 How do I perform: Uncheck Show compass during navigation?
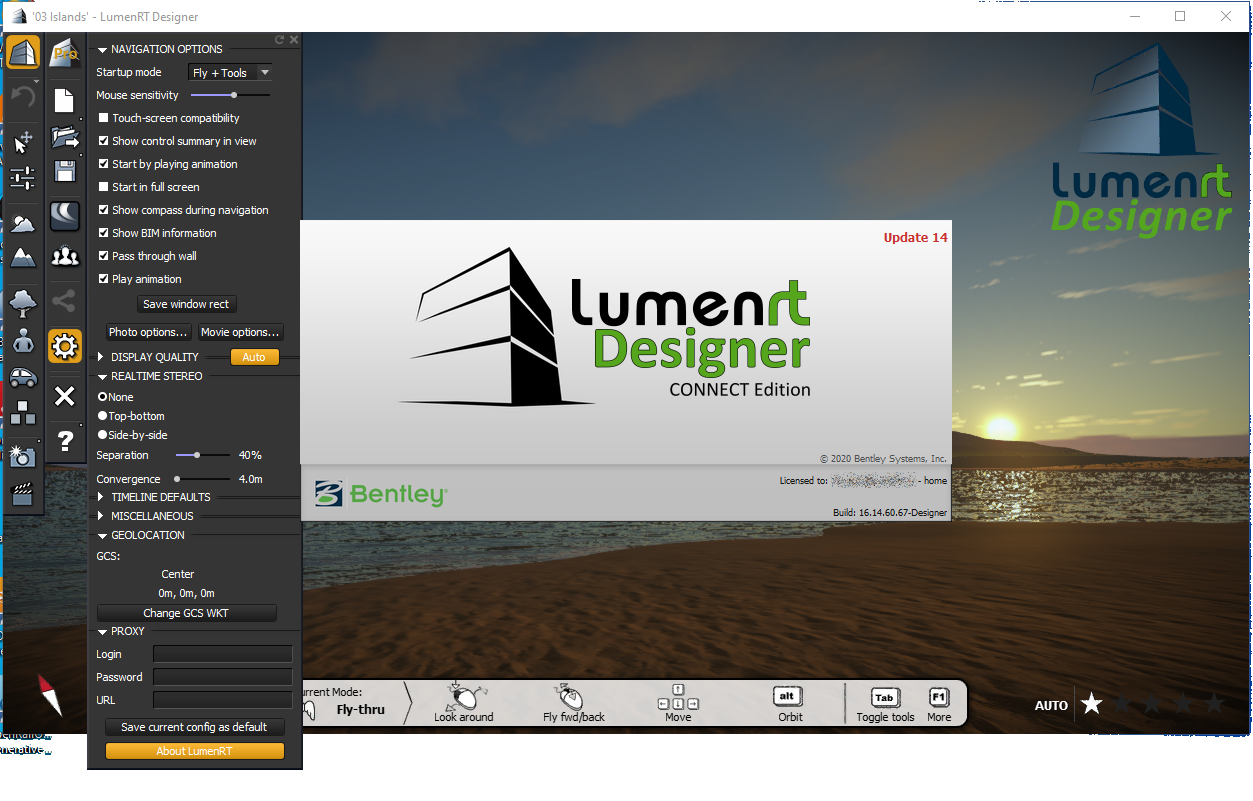103,210
